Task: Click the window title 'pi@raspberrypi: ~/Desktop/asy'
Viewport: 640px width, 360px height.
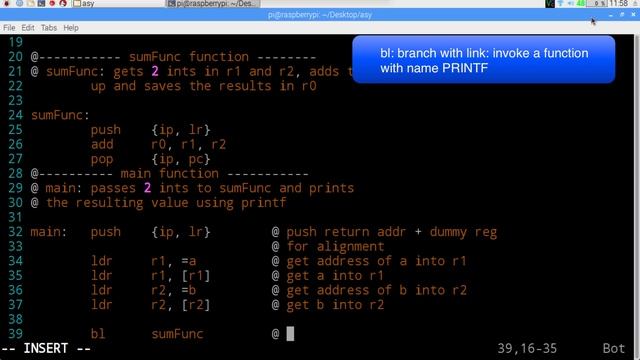Action: click(320, 15)
